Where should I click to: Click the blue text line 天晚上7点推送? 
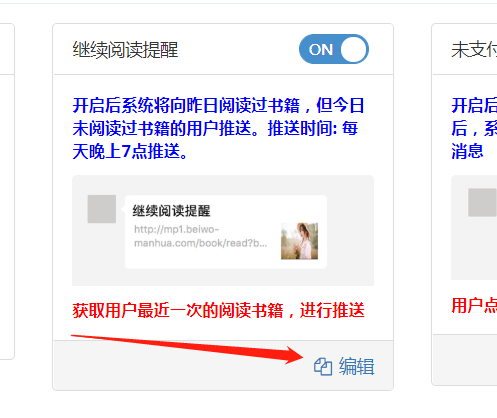pyautogui.click(x=130, y=152)
